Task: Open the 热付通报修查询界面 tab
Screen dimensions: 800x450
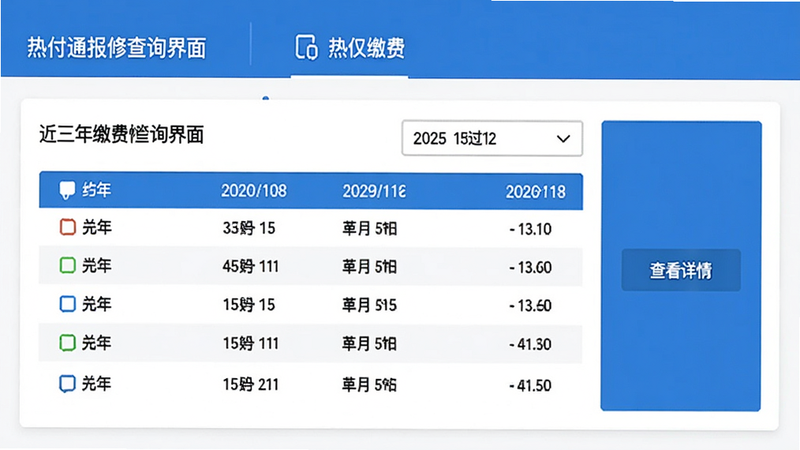Action: (116, 48)
